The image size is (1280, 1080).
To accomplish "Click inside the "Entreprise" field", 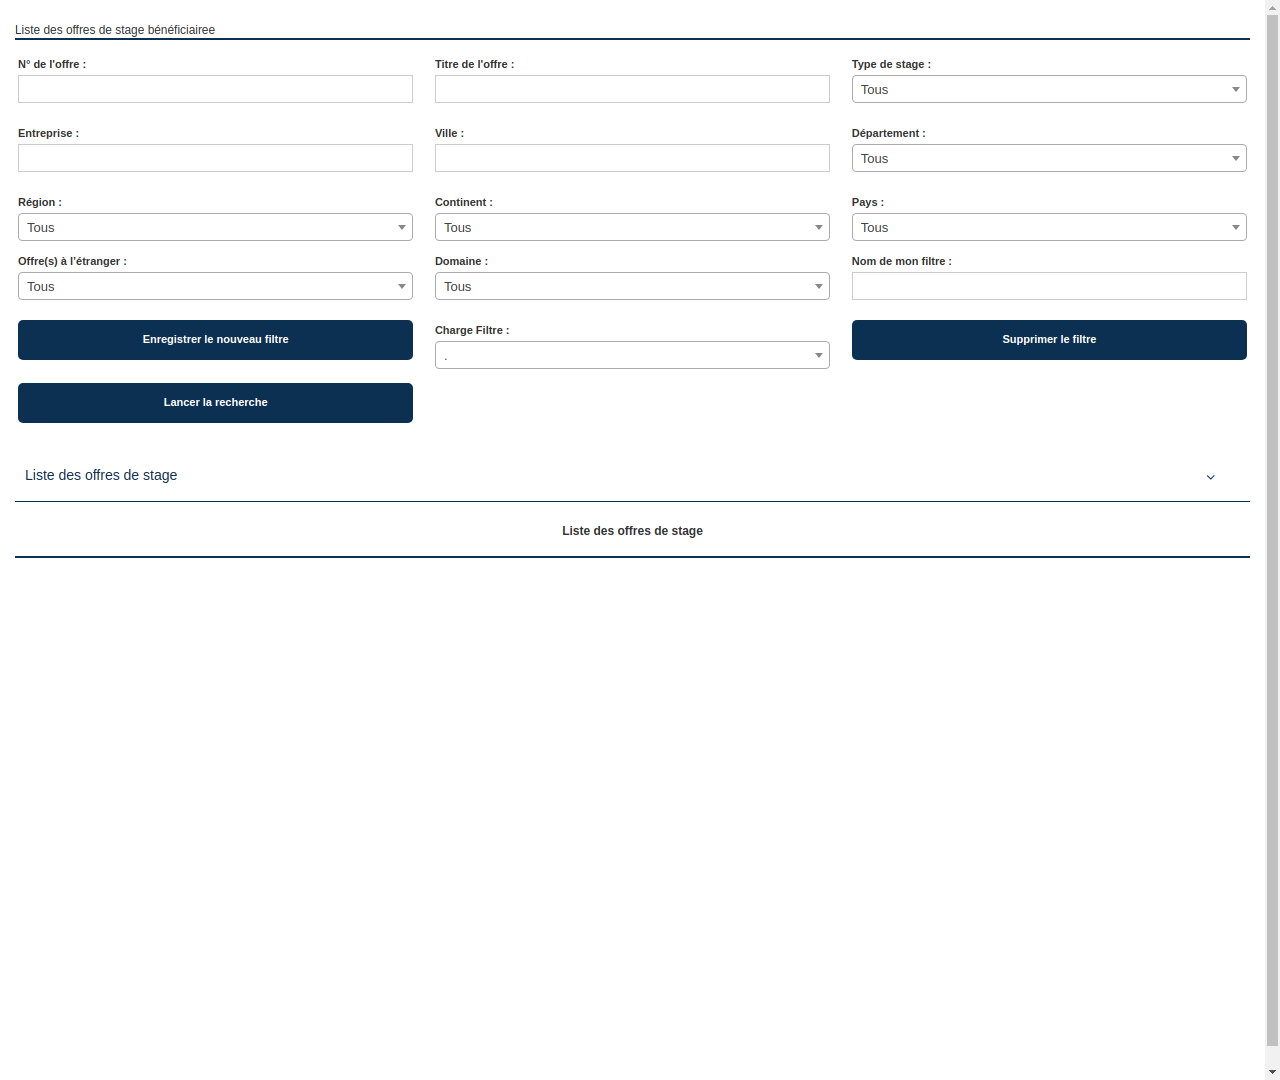I will (215, 158).
